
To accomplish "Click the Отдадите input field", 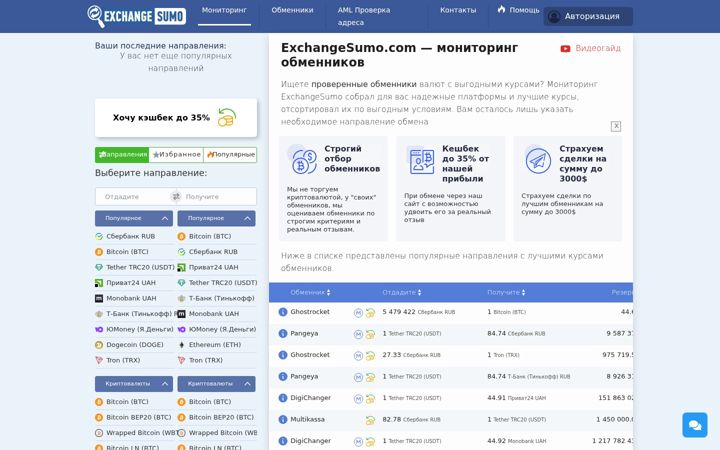I will pyautogui.click(x=133, y=197).
